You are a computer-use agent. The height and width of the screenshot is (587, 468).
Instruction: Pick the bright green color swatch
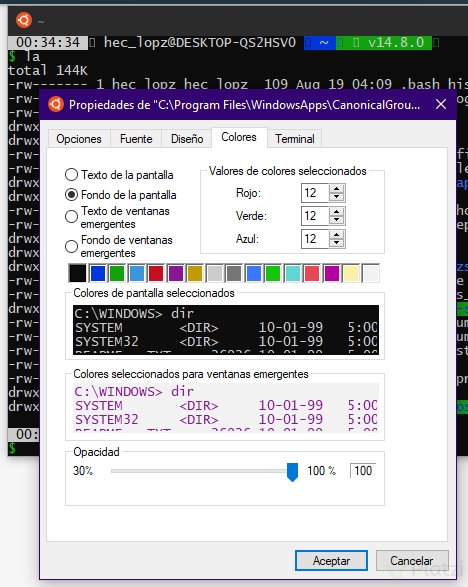[x=273, y=273]
